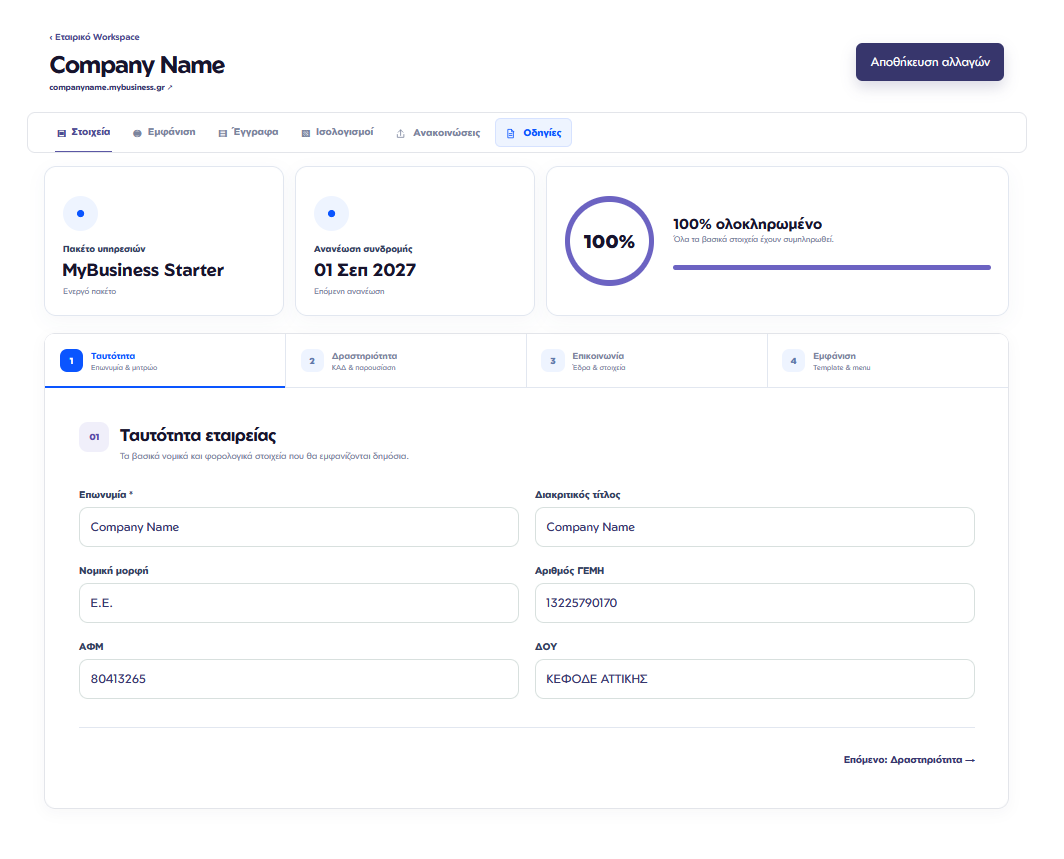Click the 100% circular progress indicator
This screenshot has width=1064, height=859.
[x=609, y=241]
